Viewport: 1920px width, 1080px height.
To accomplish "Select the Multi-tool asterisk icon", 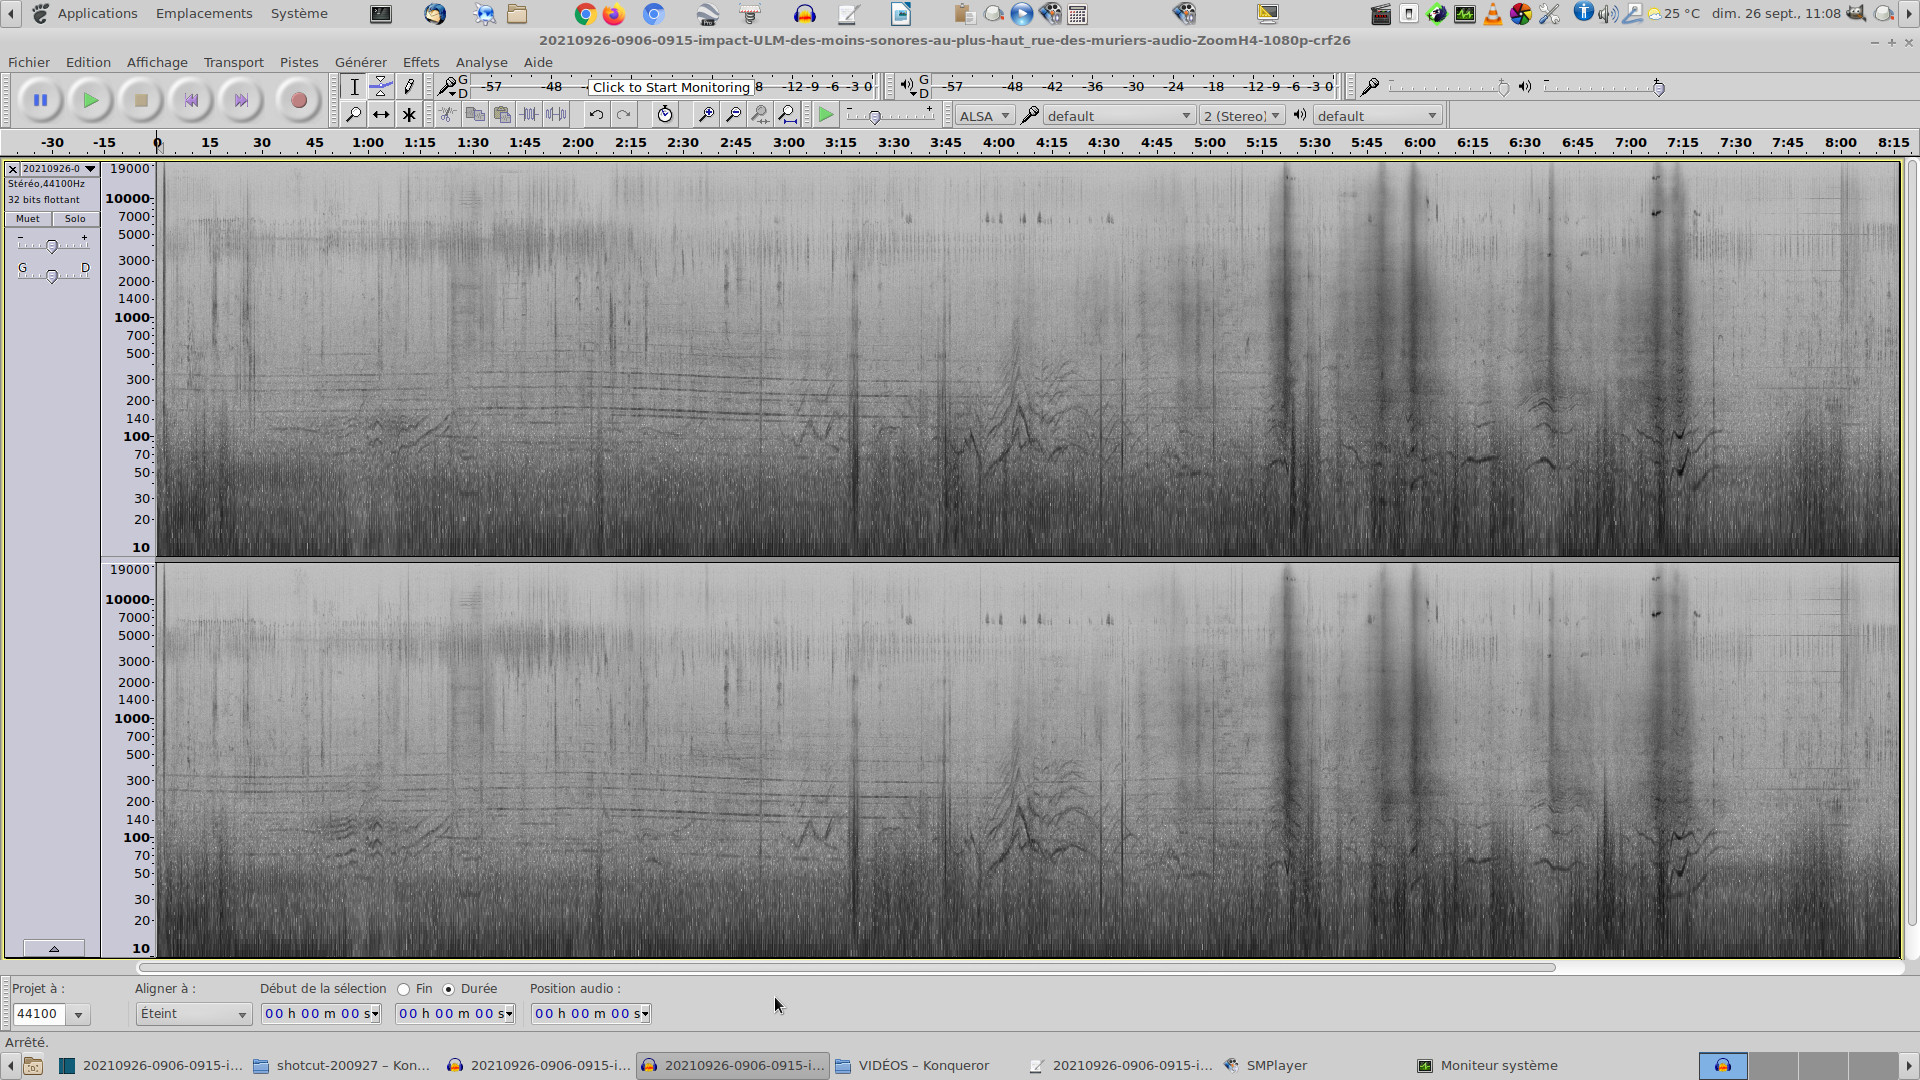I will pos(409,115).
